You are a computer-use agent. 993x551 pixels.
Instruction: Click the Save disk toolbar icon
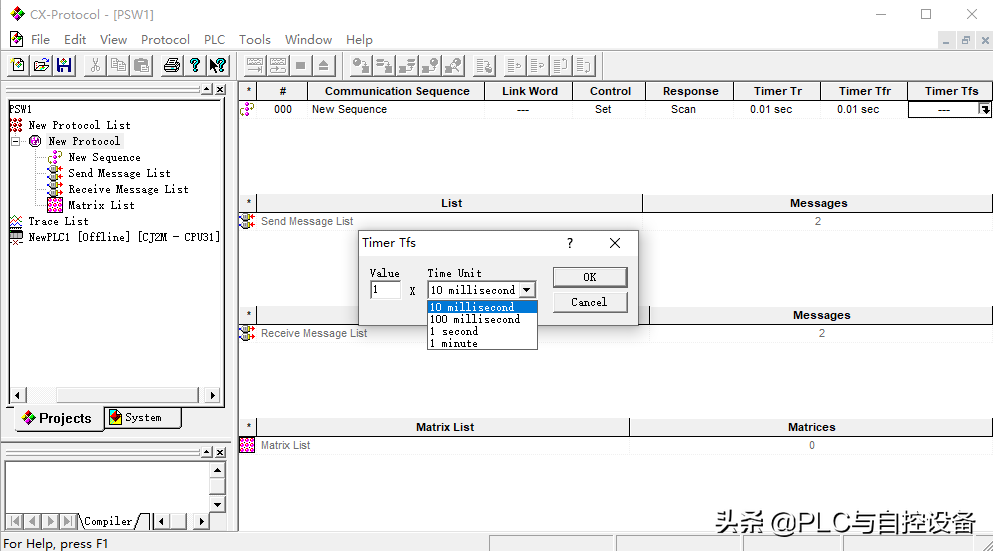point(64,65)
